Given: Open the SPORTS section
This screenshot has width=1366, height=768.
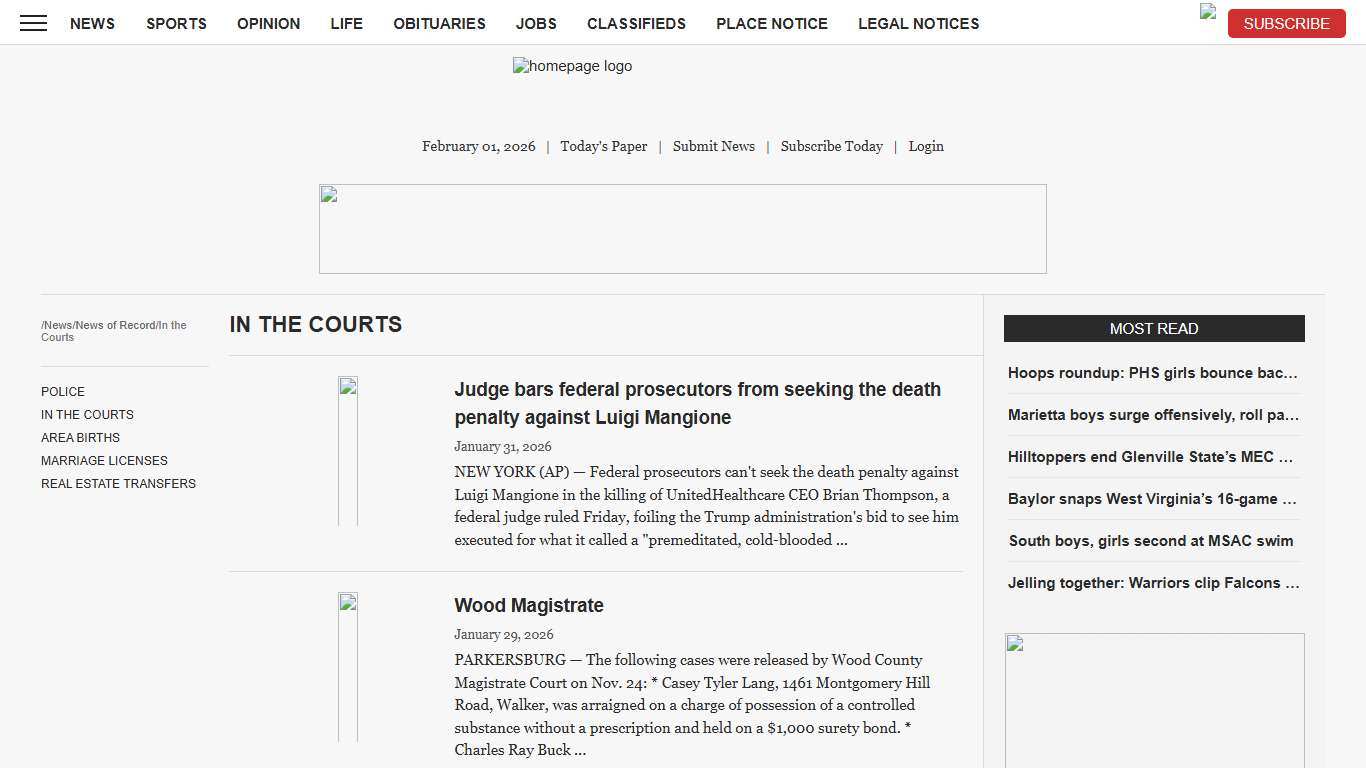Looking at the screenshot, I should [x=176, y=23].
